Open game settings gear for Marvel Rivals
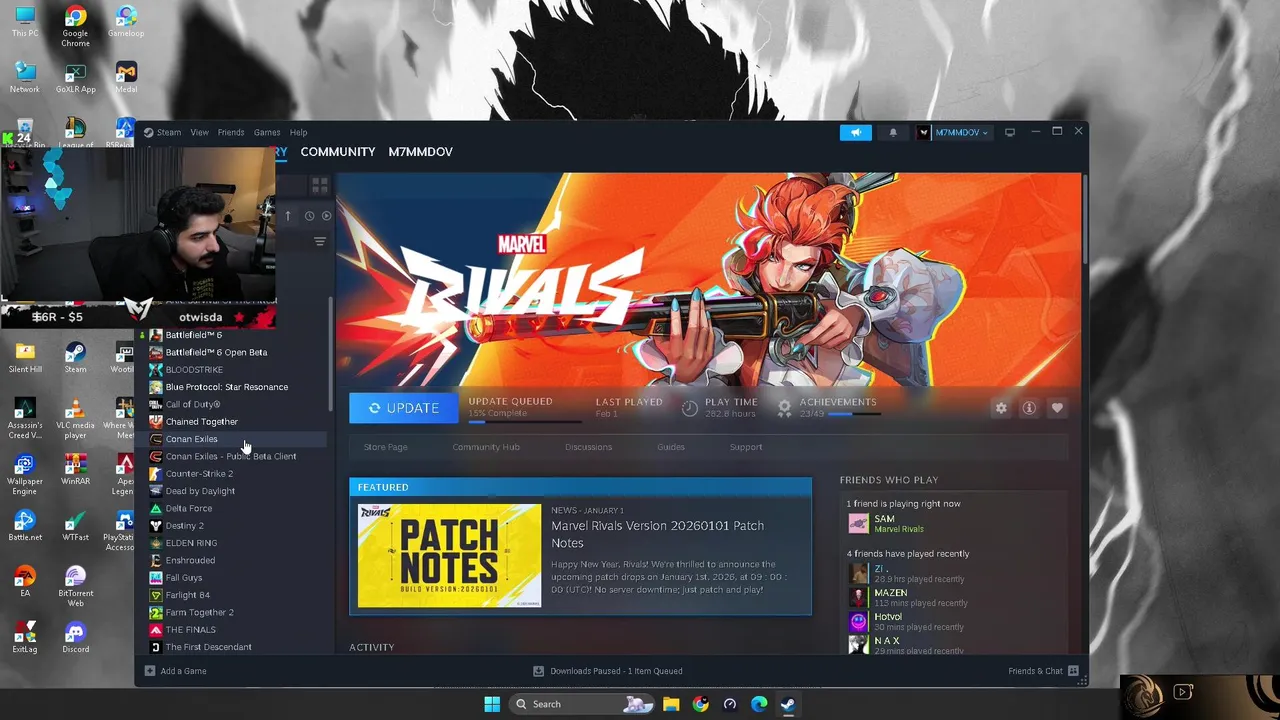The height and width of the screenshot is (720, 1280). tap(1001, 408)
